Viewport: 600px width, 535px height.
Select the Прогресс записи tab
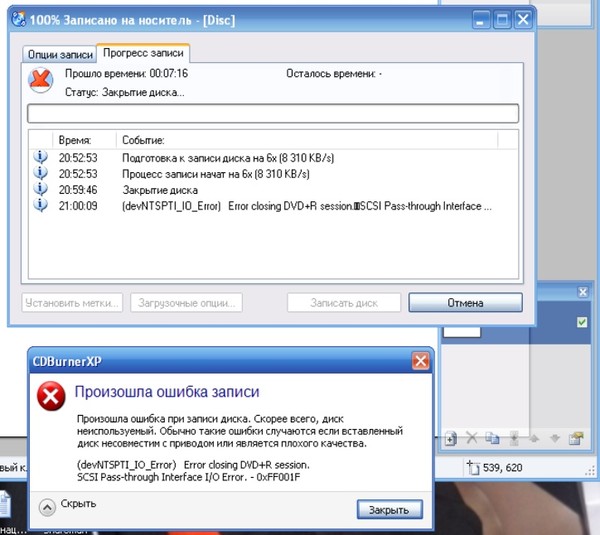[x=143, y=53]
